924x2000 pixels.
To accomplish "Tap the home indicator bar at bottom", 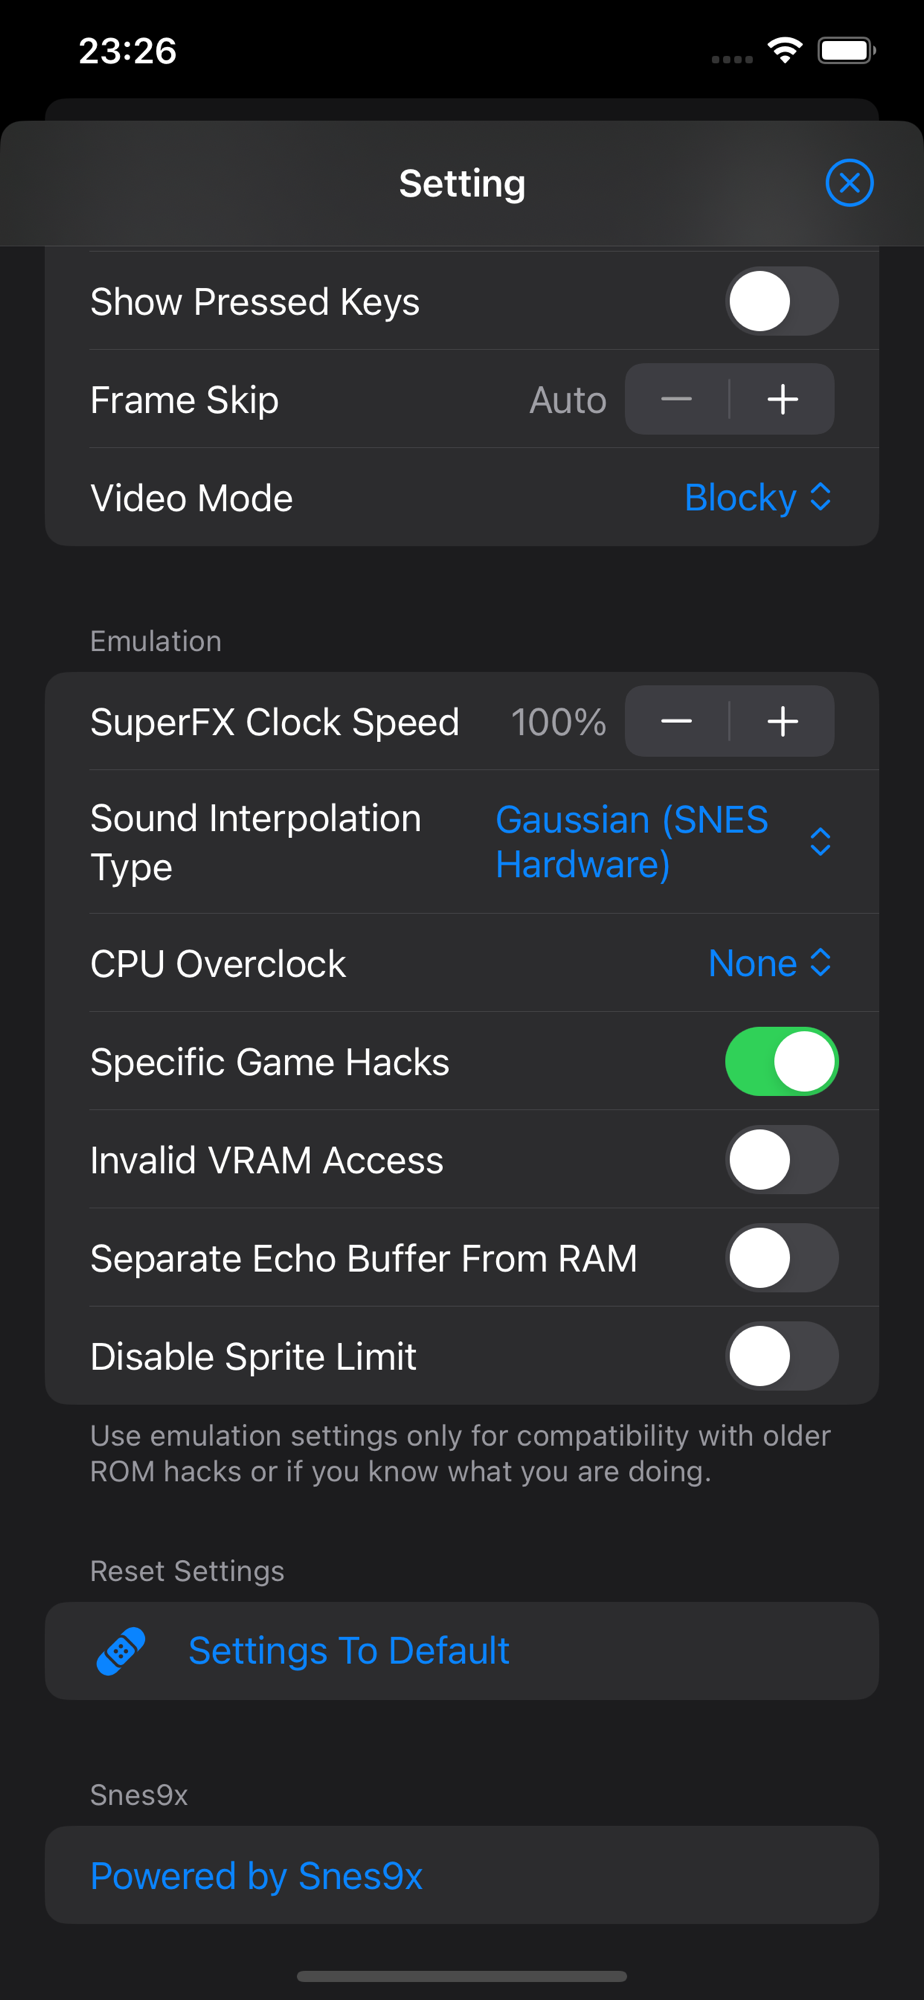I will click(462, 1976).
